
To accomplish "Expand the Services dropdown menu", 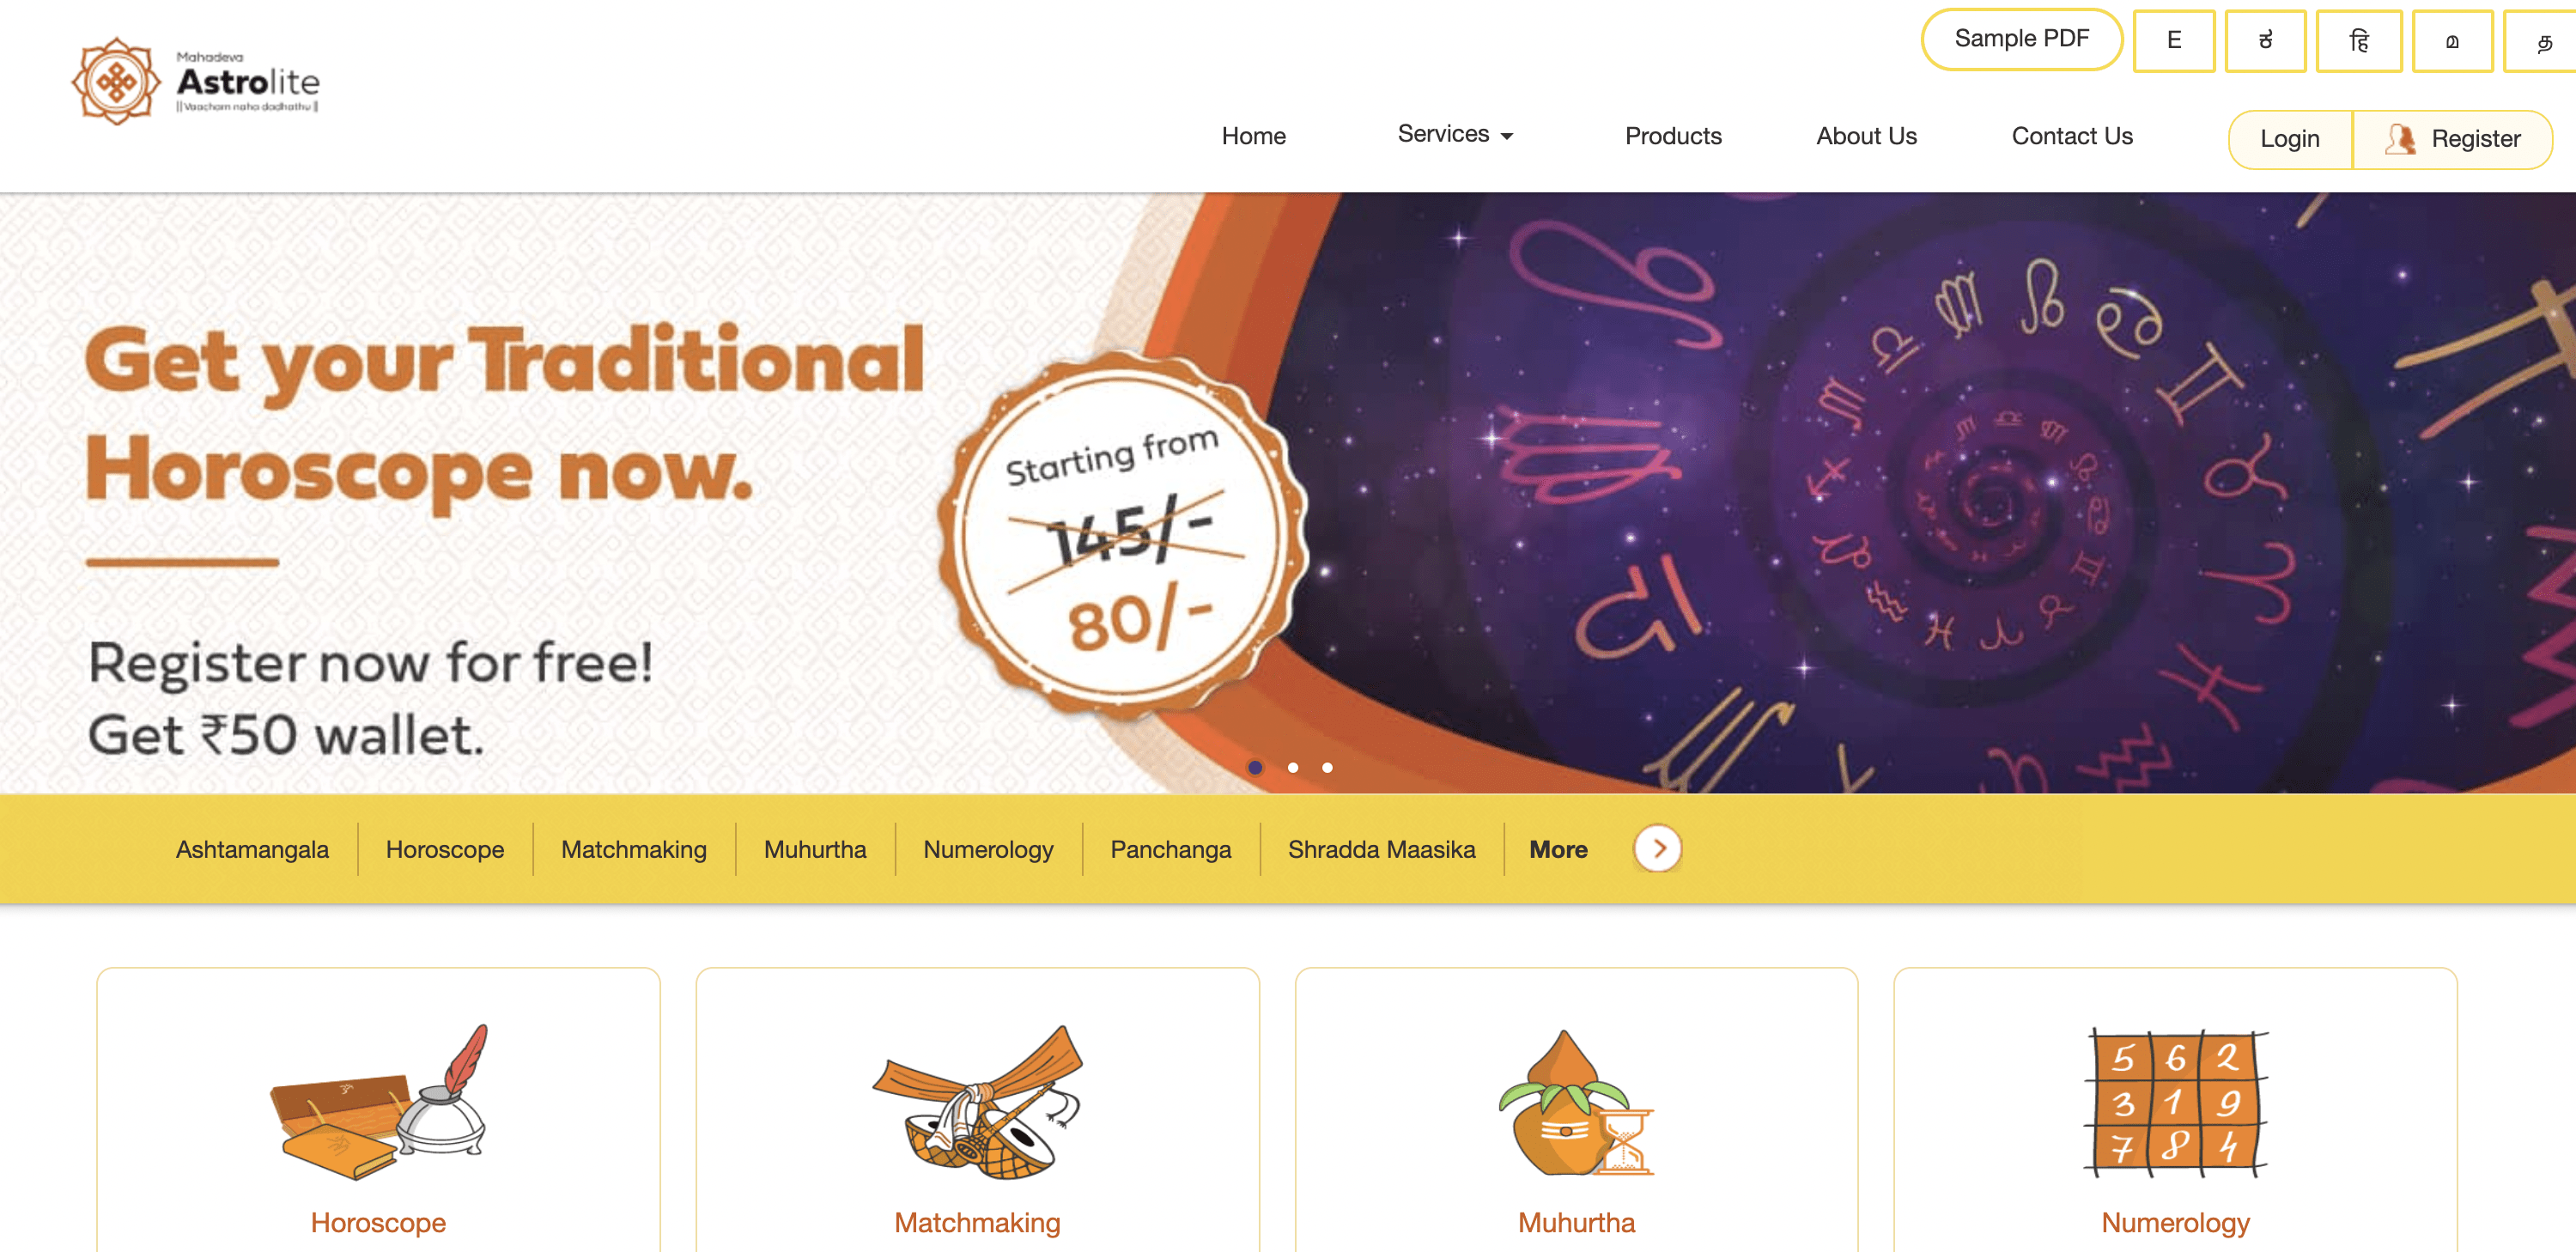I will 1452,135.
